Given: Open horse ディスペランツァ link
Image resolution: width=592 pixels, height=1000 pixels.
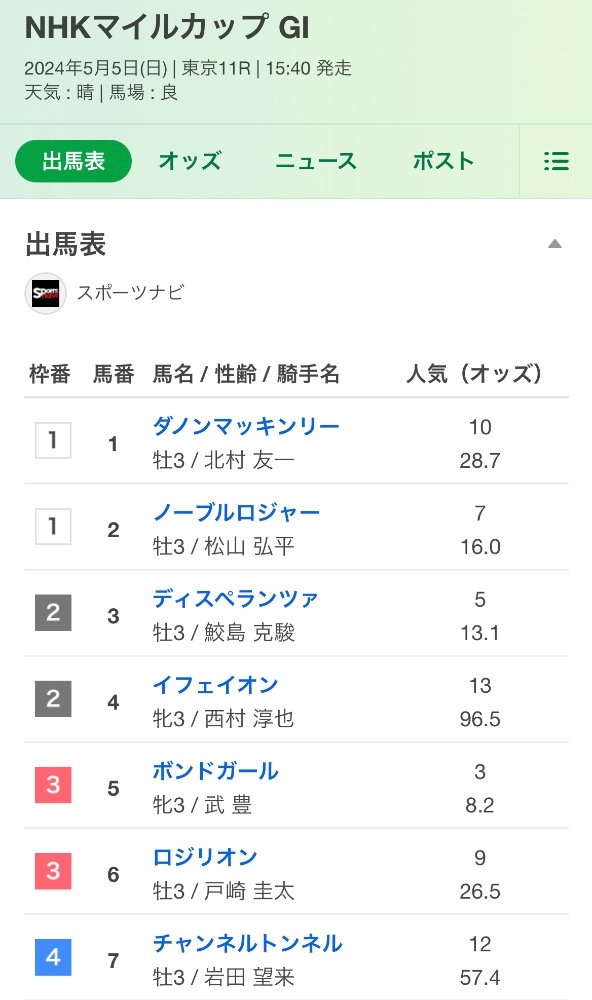Looking at the screenshot, I should 235,598.
